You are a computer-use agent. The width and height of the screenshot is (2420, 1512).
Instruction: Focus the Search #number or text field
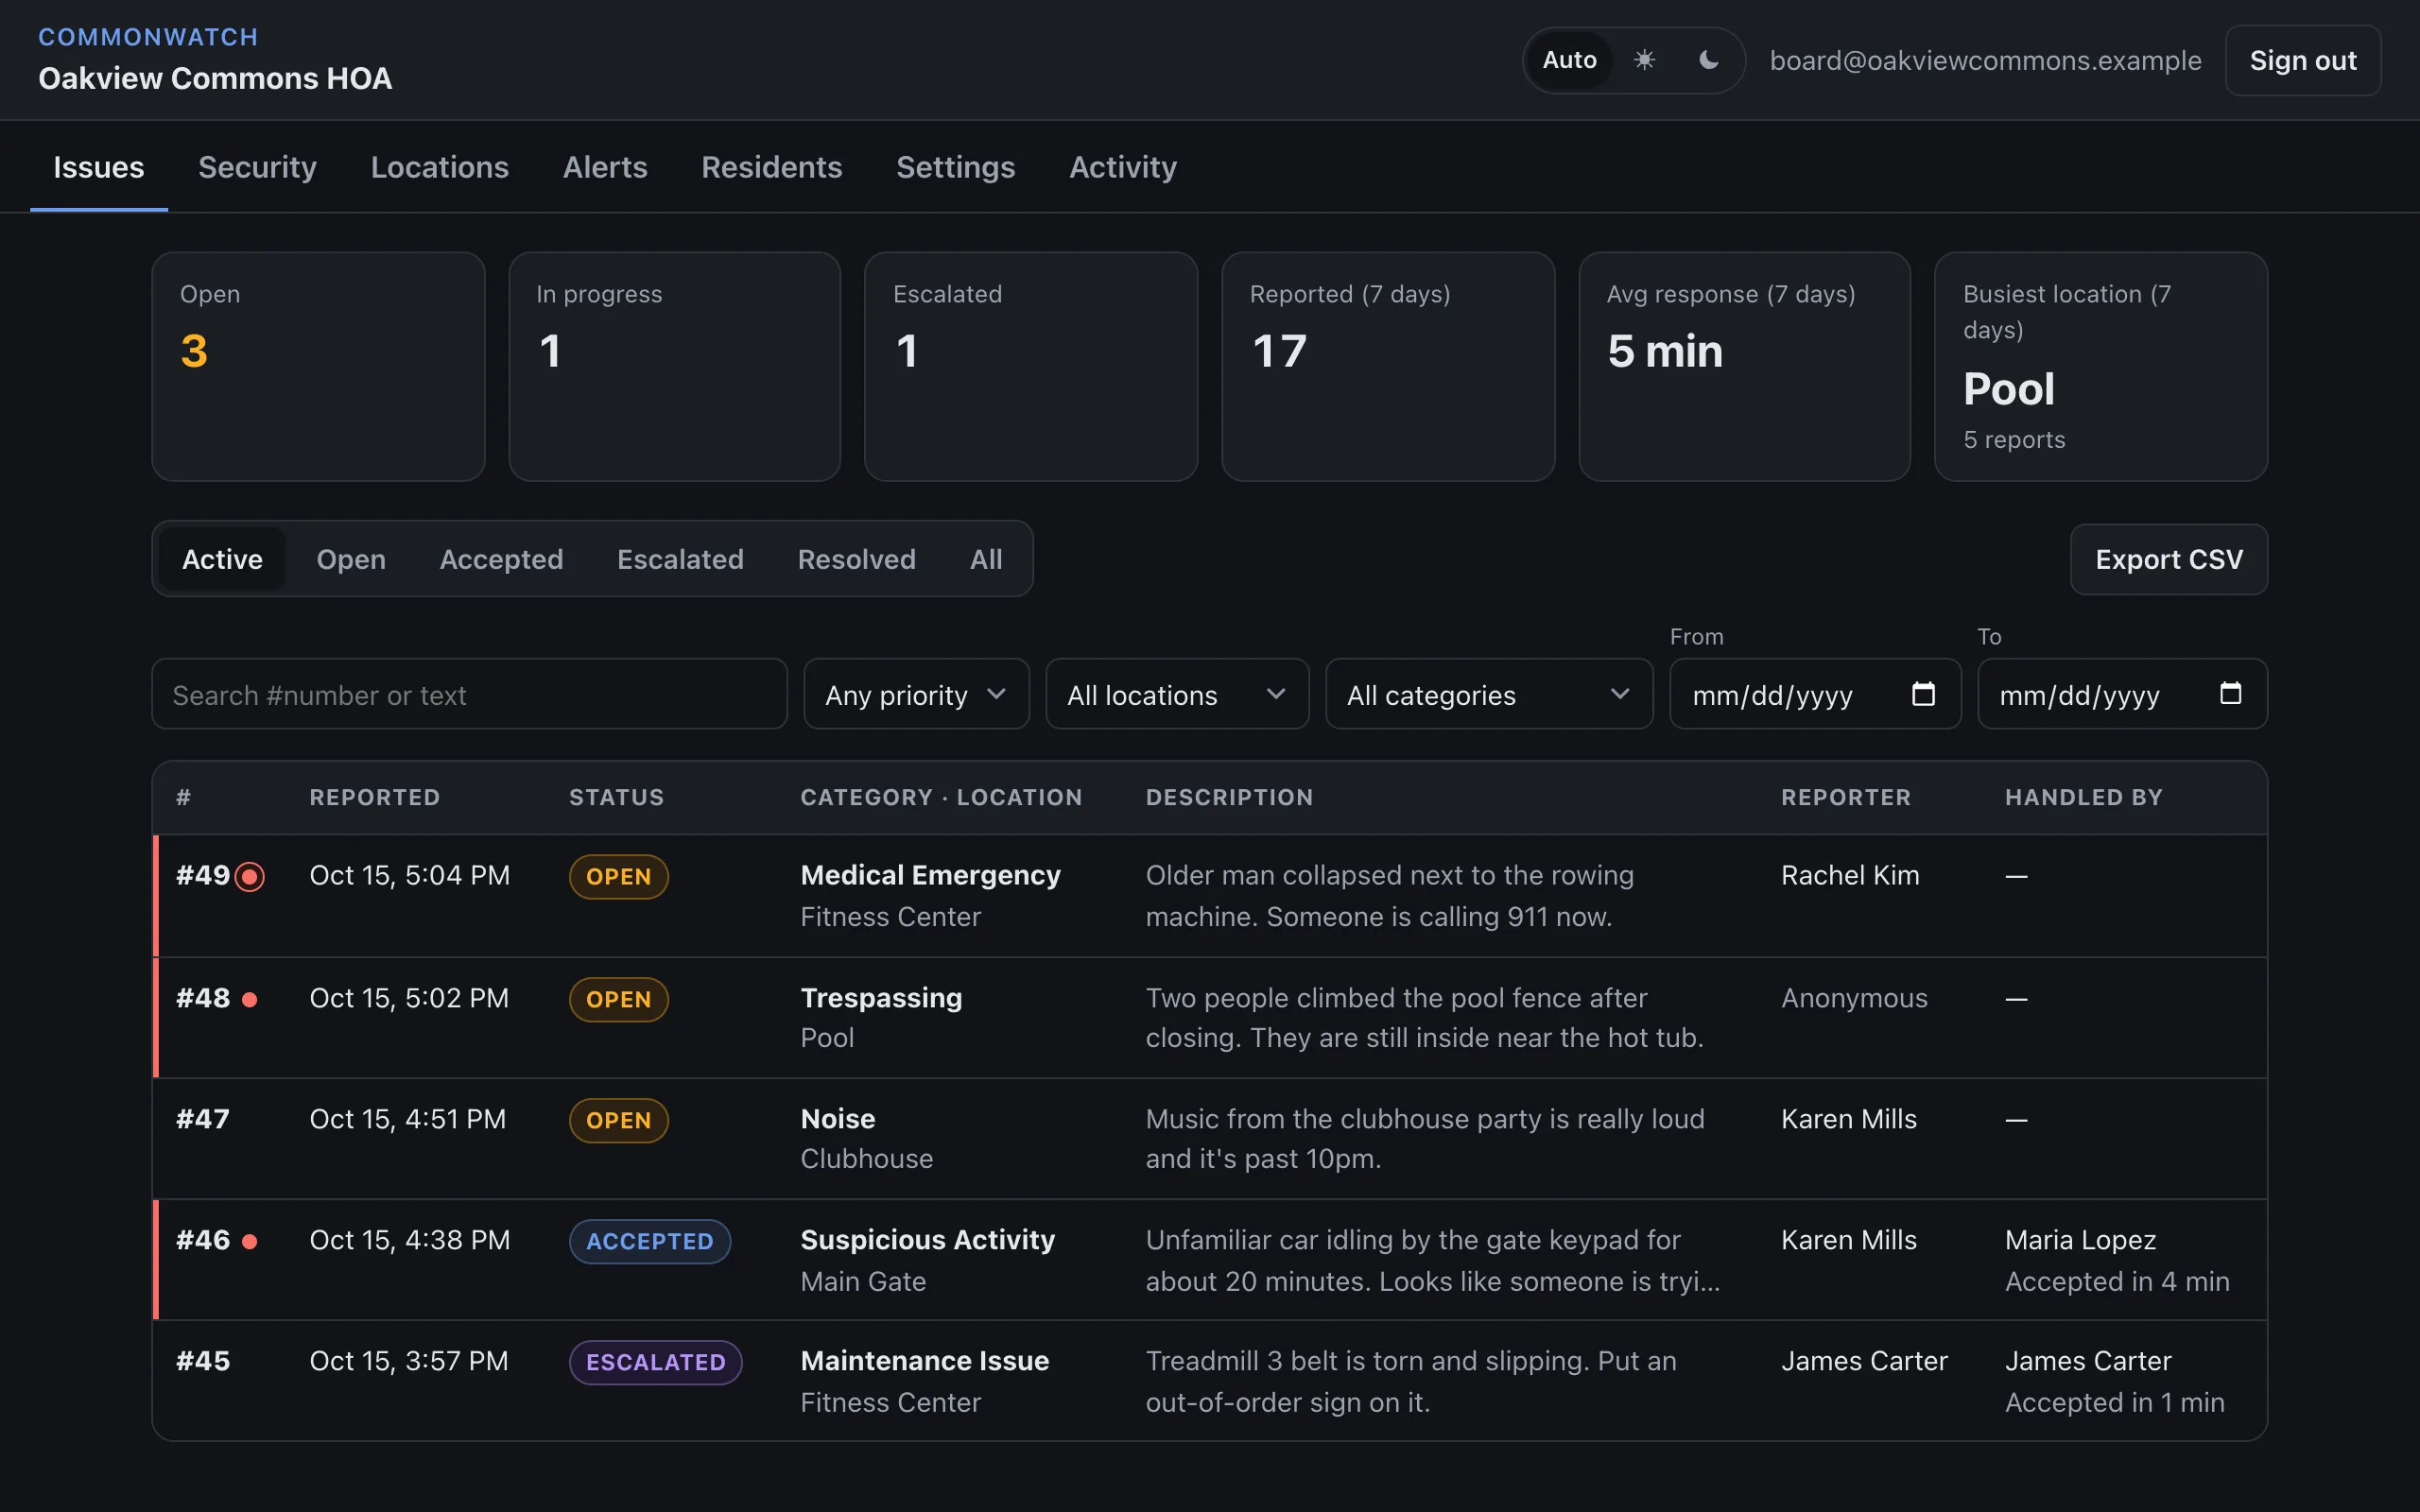(x=469, y=694)
